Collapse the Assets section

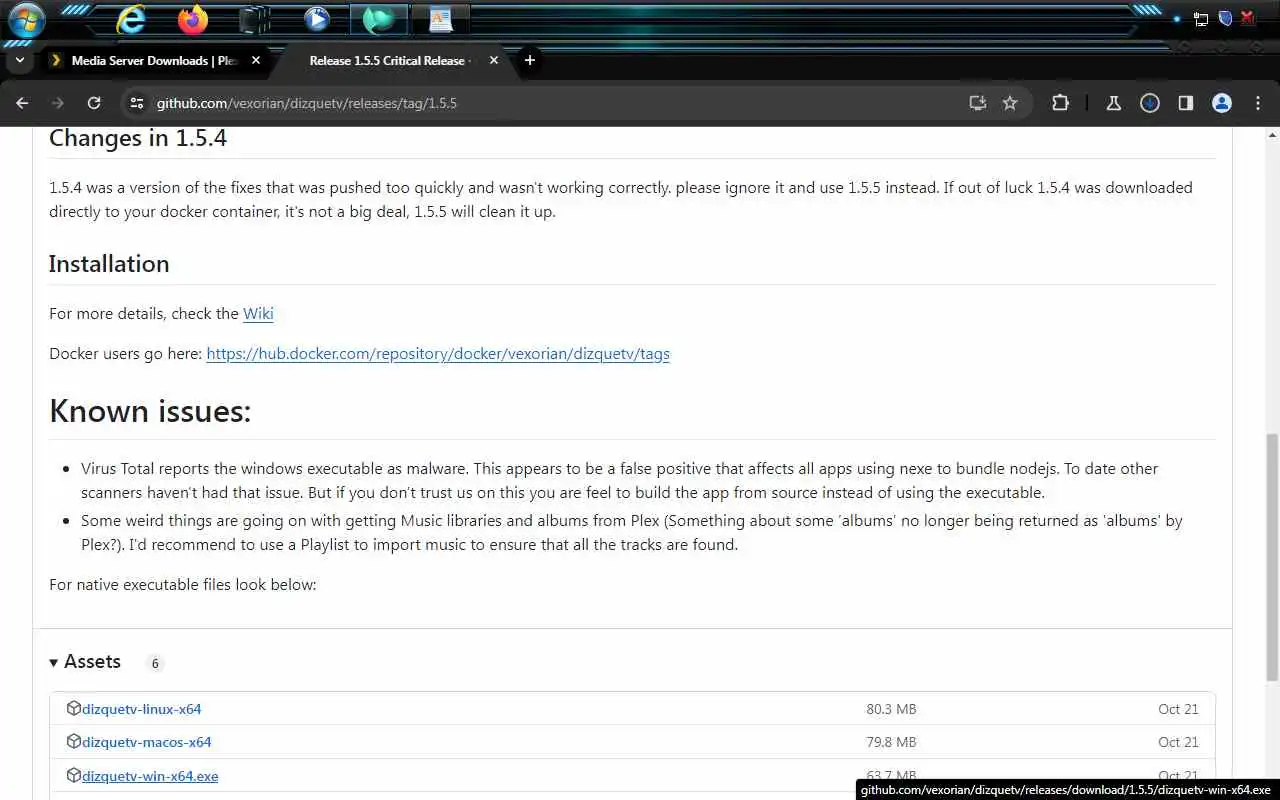[85, 662]
